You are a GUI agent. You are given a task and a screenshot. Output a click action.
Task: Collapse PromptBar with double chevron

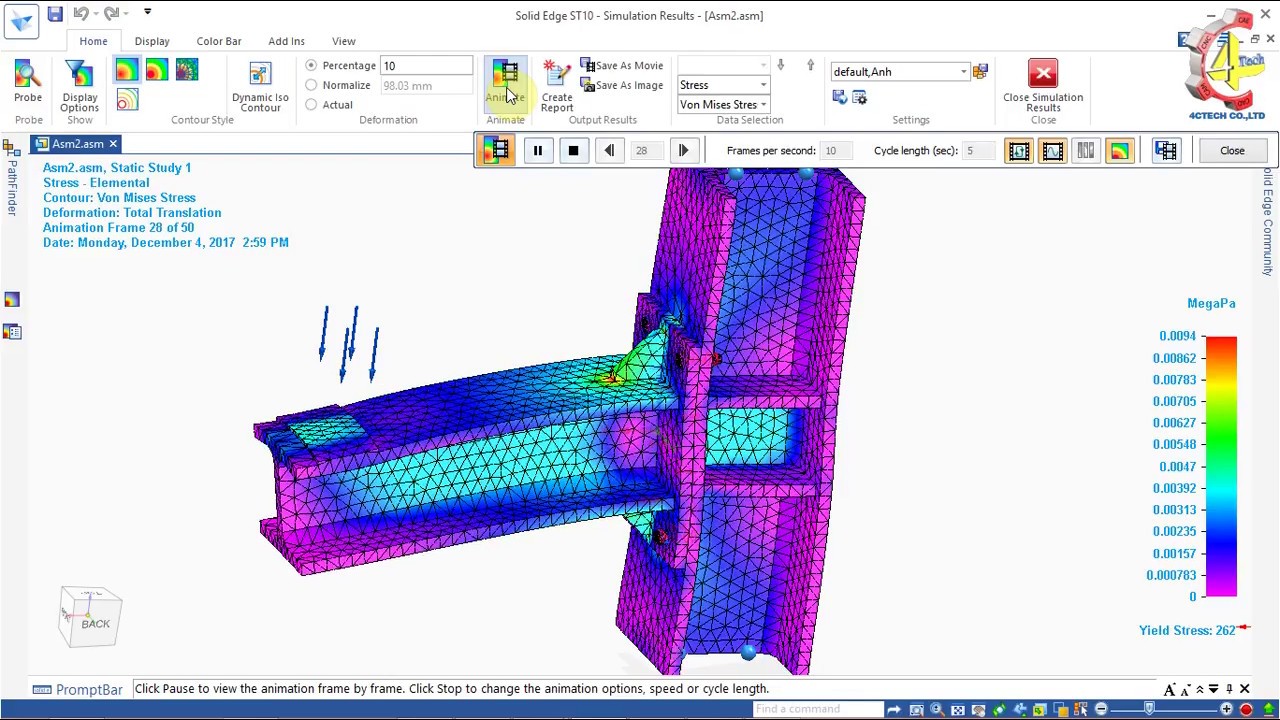coord(1200,689)
